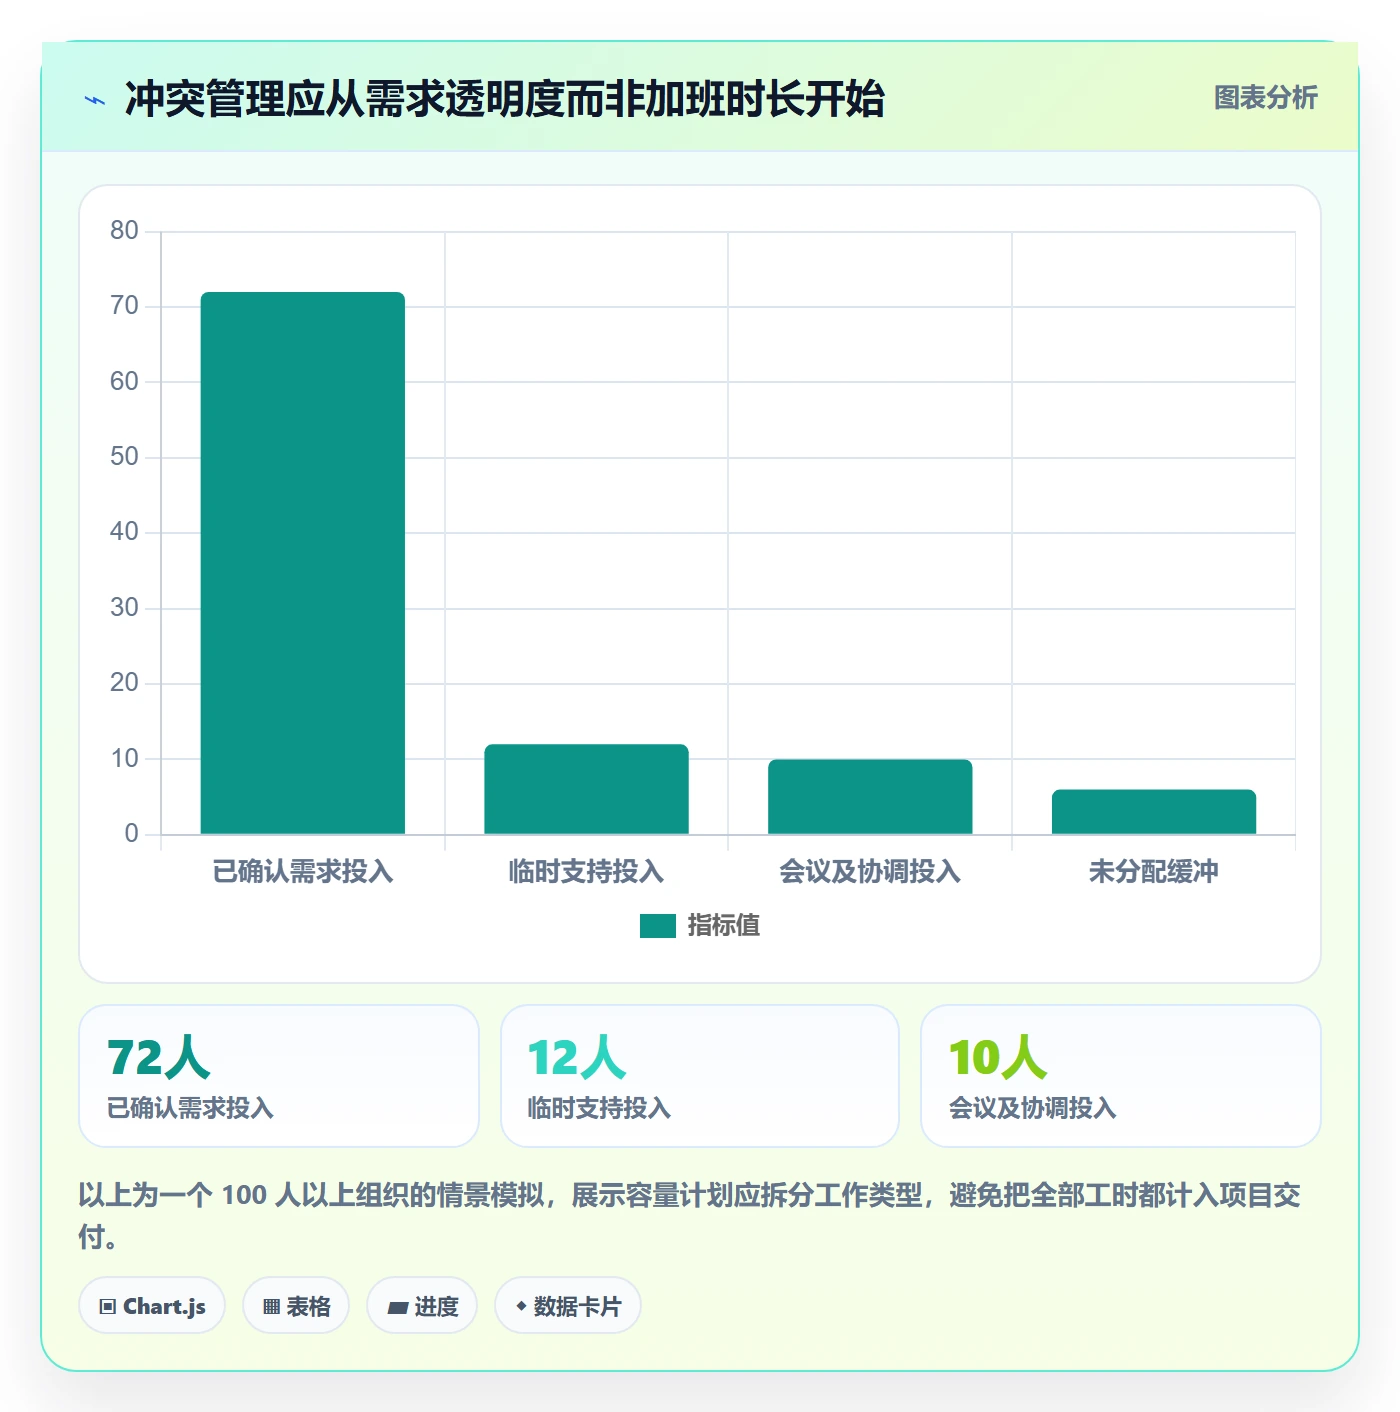Open the 12人 临时支持投入 stat card

click(x=700, y=1076)
